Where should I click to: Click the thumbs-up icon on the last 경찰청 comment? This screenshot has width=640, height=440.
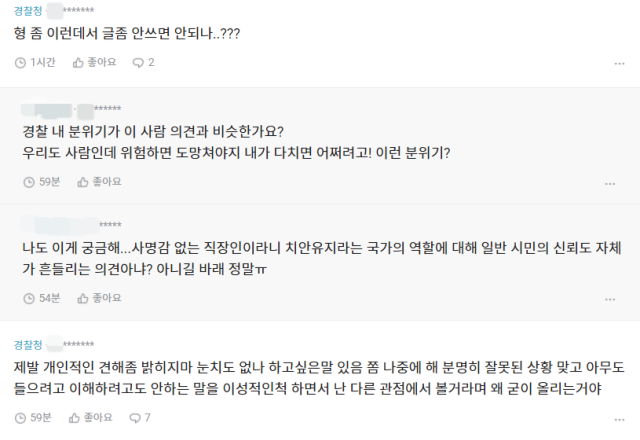(x=74, y=418)
